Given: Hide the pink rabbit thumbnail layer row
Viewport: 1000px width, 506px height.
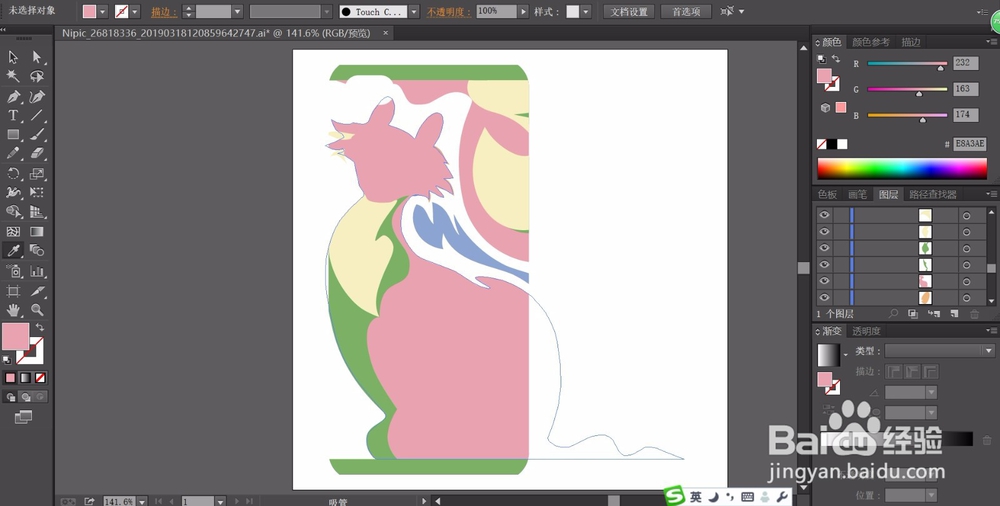Looking at the screenshot, I should pyautogui.click(x=824, y=281).
